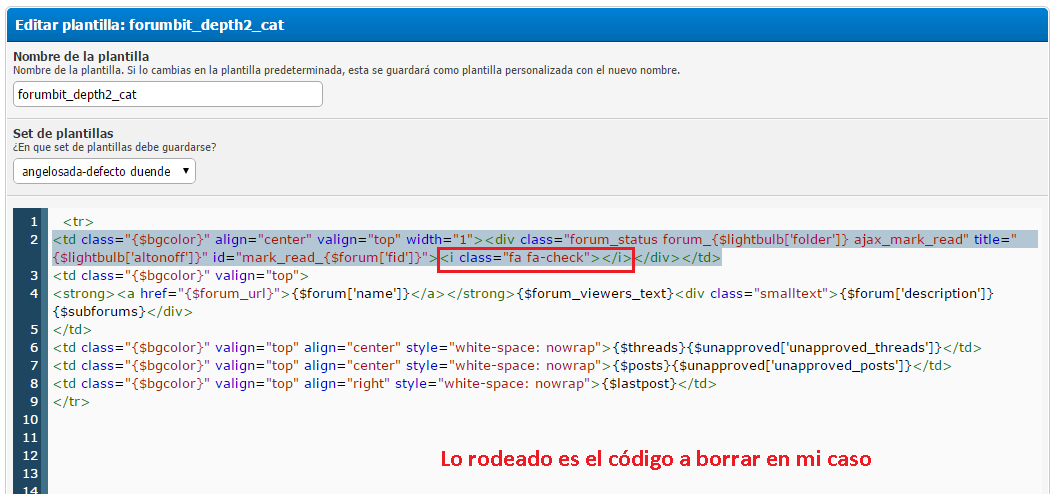Click line number 12 in gutter

click(x=30, y=456)
